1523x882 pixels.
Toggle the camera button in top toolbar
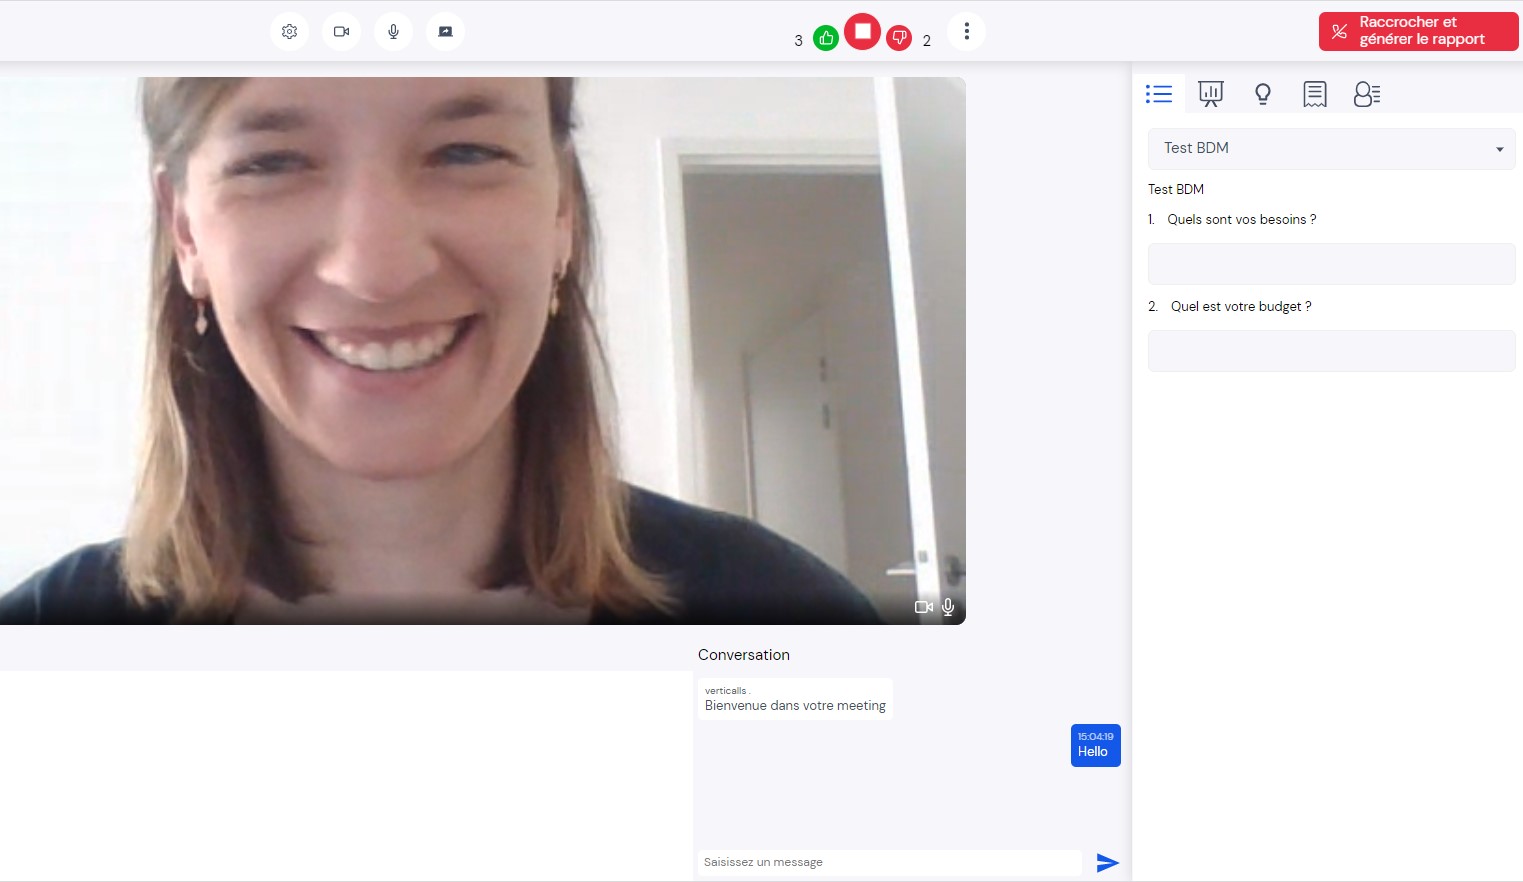pos(341,32)
